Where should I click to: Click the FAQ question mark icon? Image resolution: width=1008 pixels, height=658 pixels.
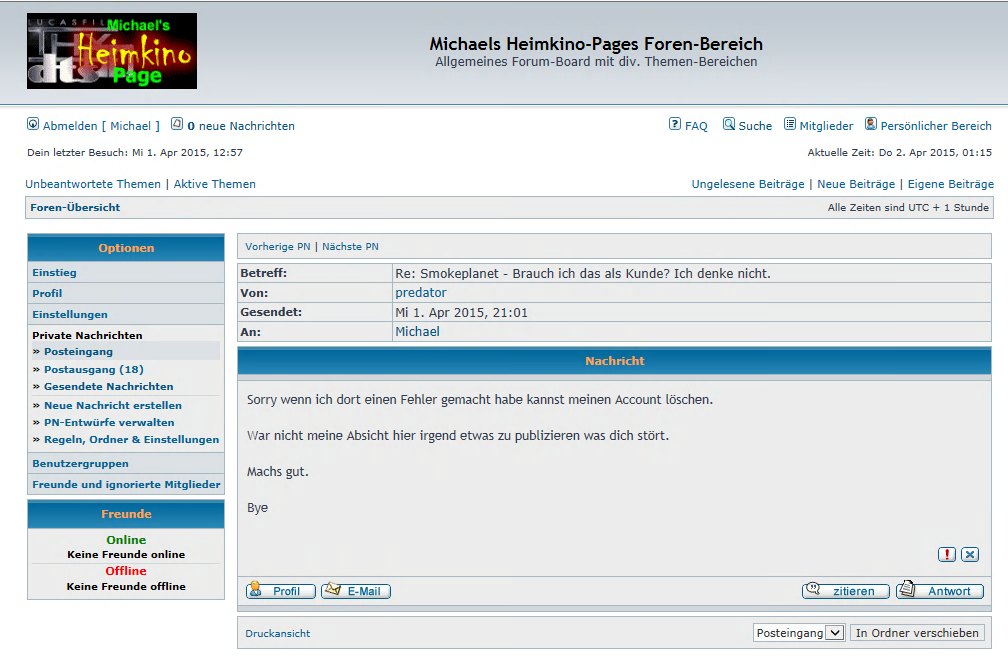(x=675, y=125)
